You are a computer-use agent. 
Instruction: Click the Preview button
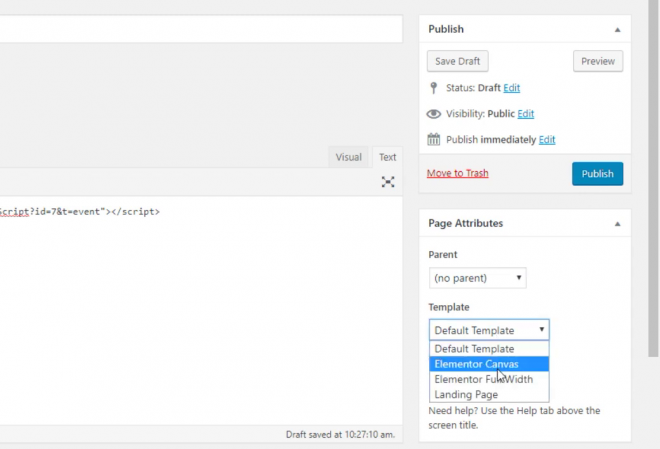[598, 61]
